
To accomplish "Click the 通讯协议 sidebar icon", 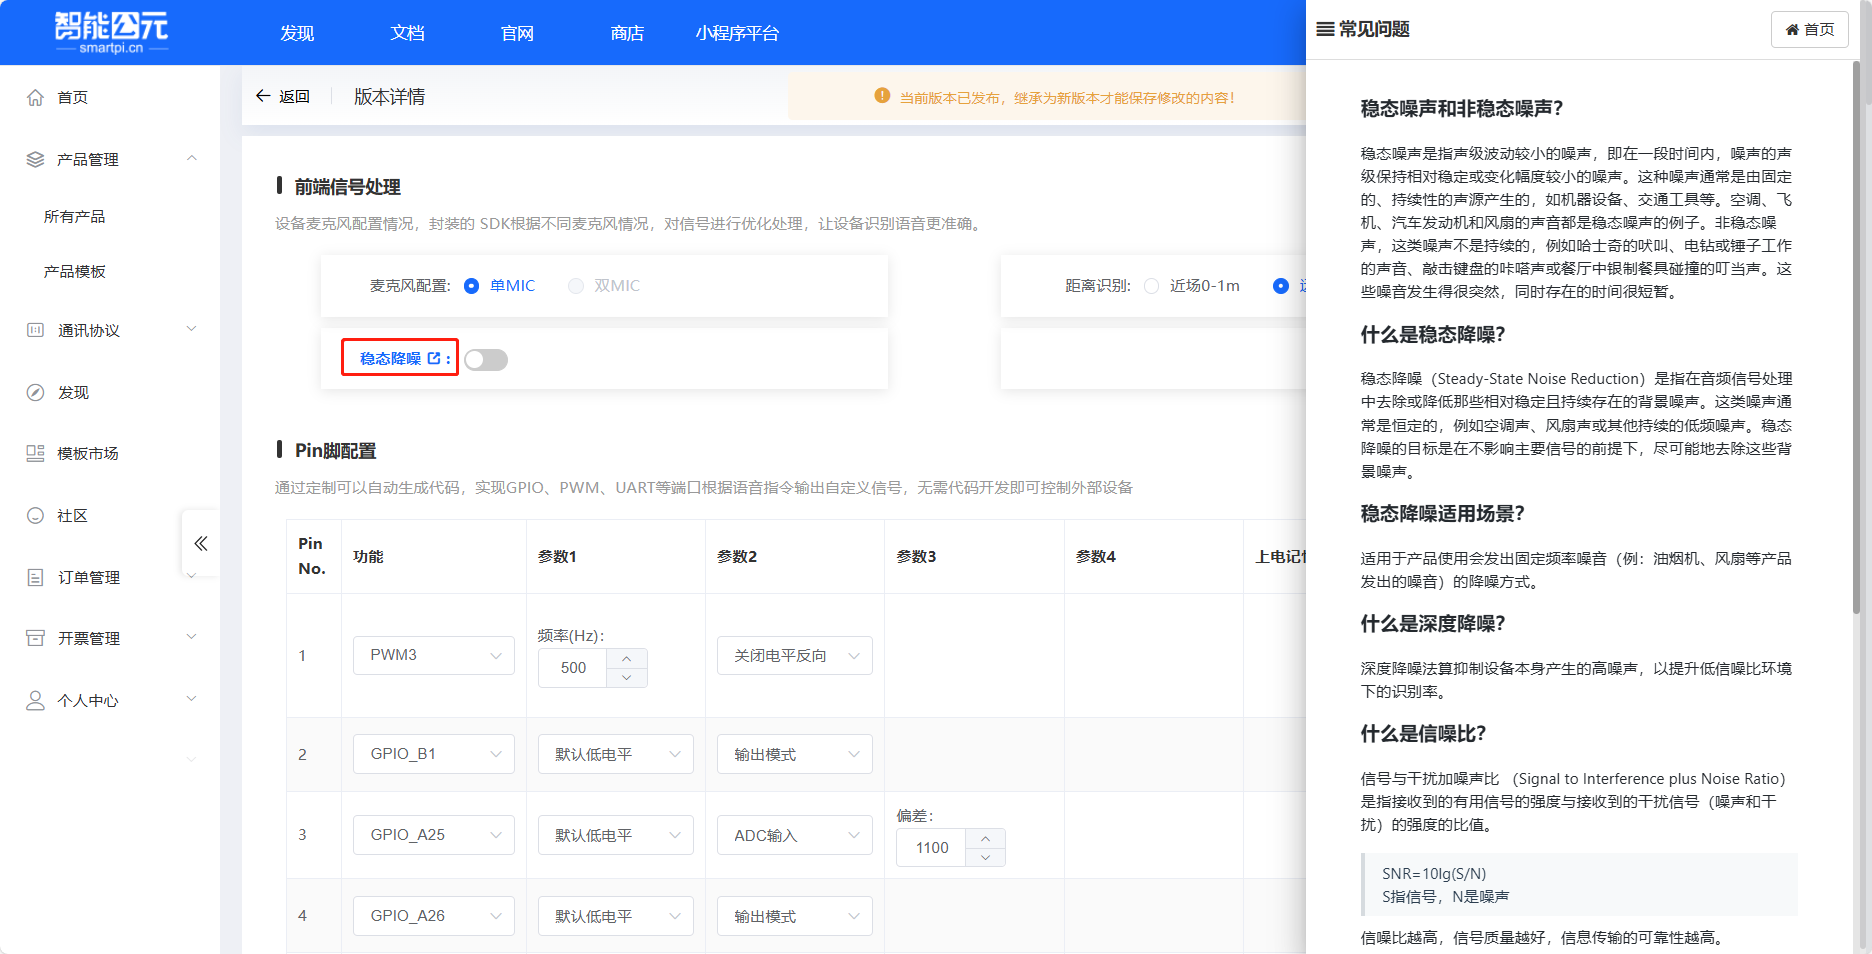I will [x=36, y=330].
